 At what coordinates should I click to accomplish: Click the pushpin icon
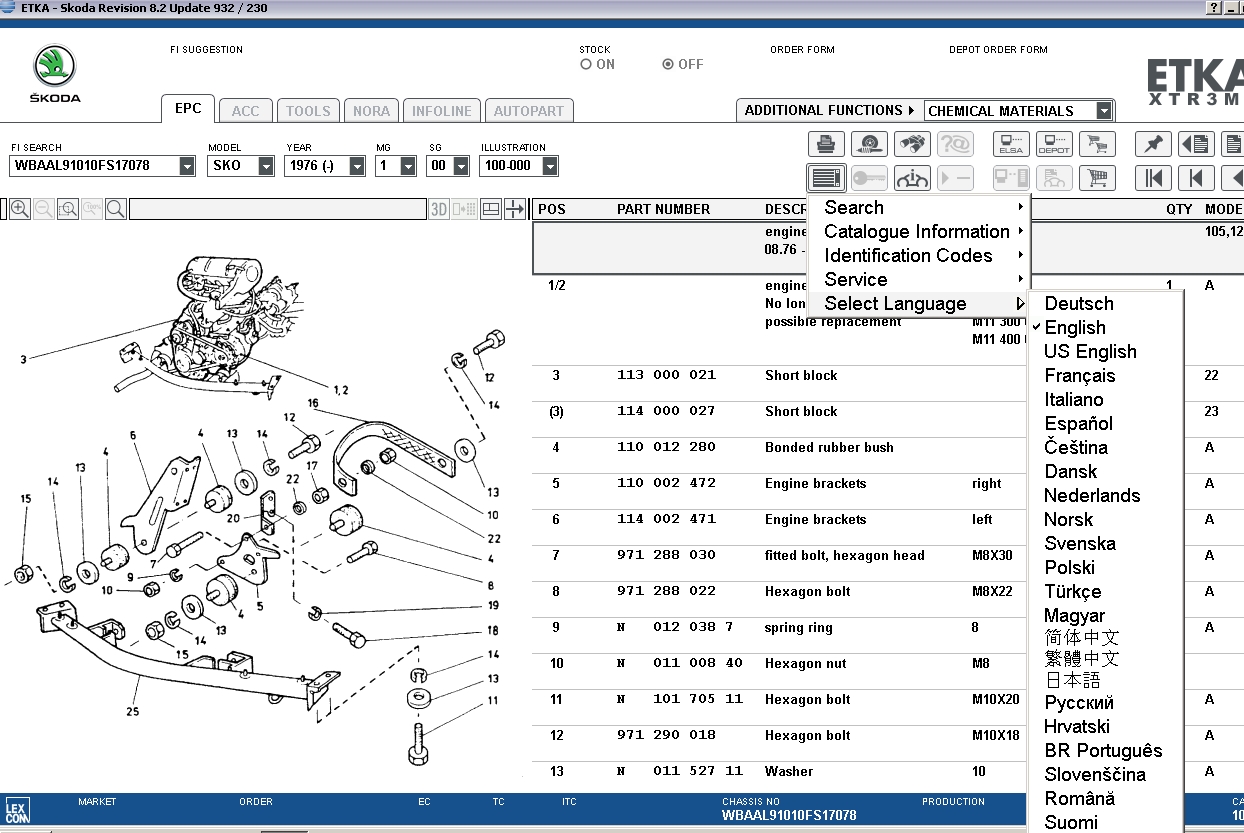coord(1152,145)
